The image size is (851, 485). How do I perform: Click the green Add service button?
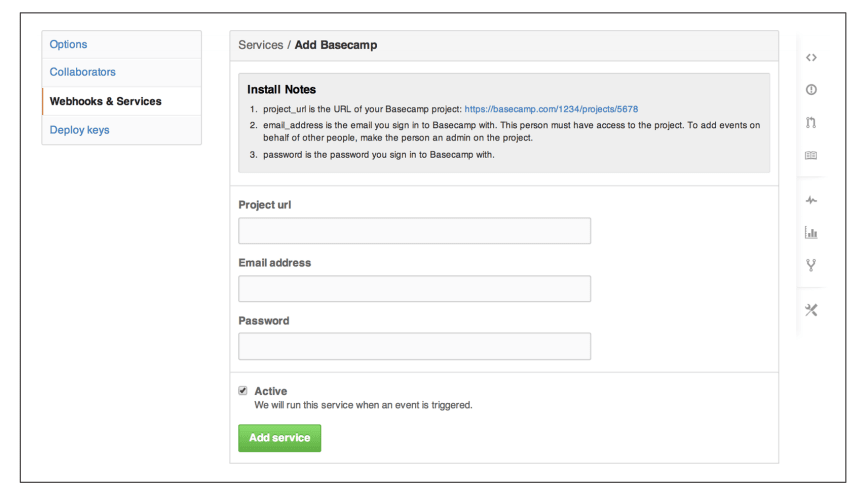[280, 438]
